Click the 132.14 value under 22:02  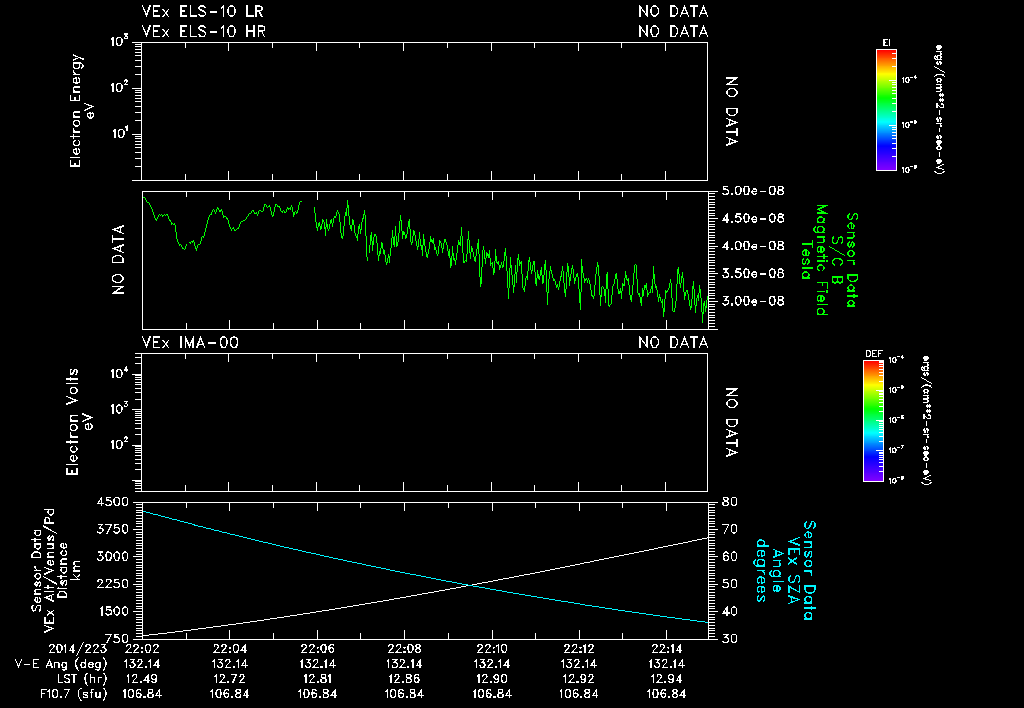tap(142, 664)
